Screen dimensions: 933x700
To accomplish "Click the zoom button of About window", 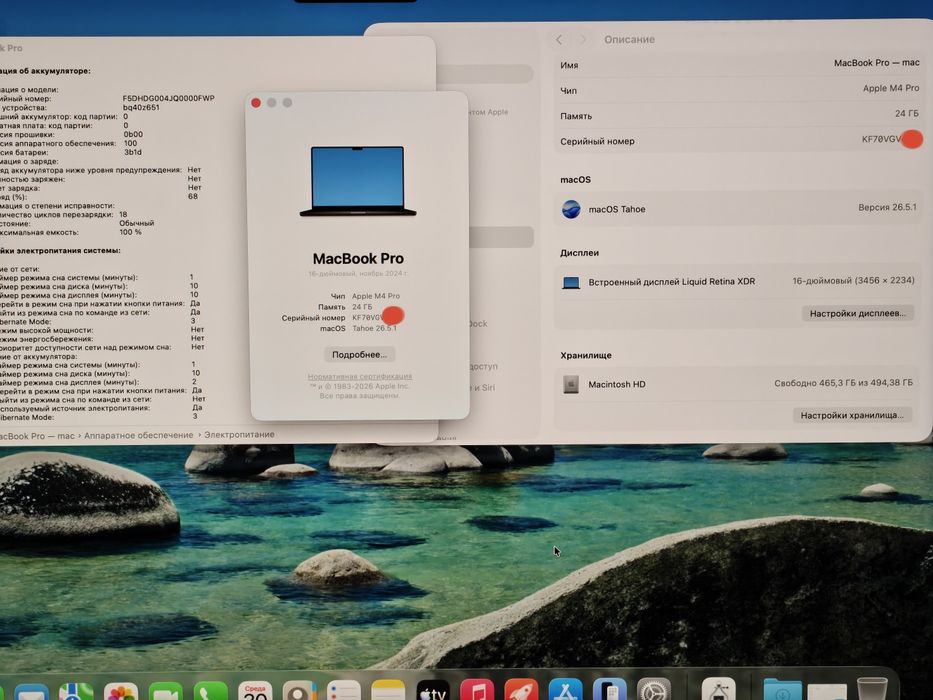I will coord(287,103).
